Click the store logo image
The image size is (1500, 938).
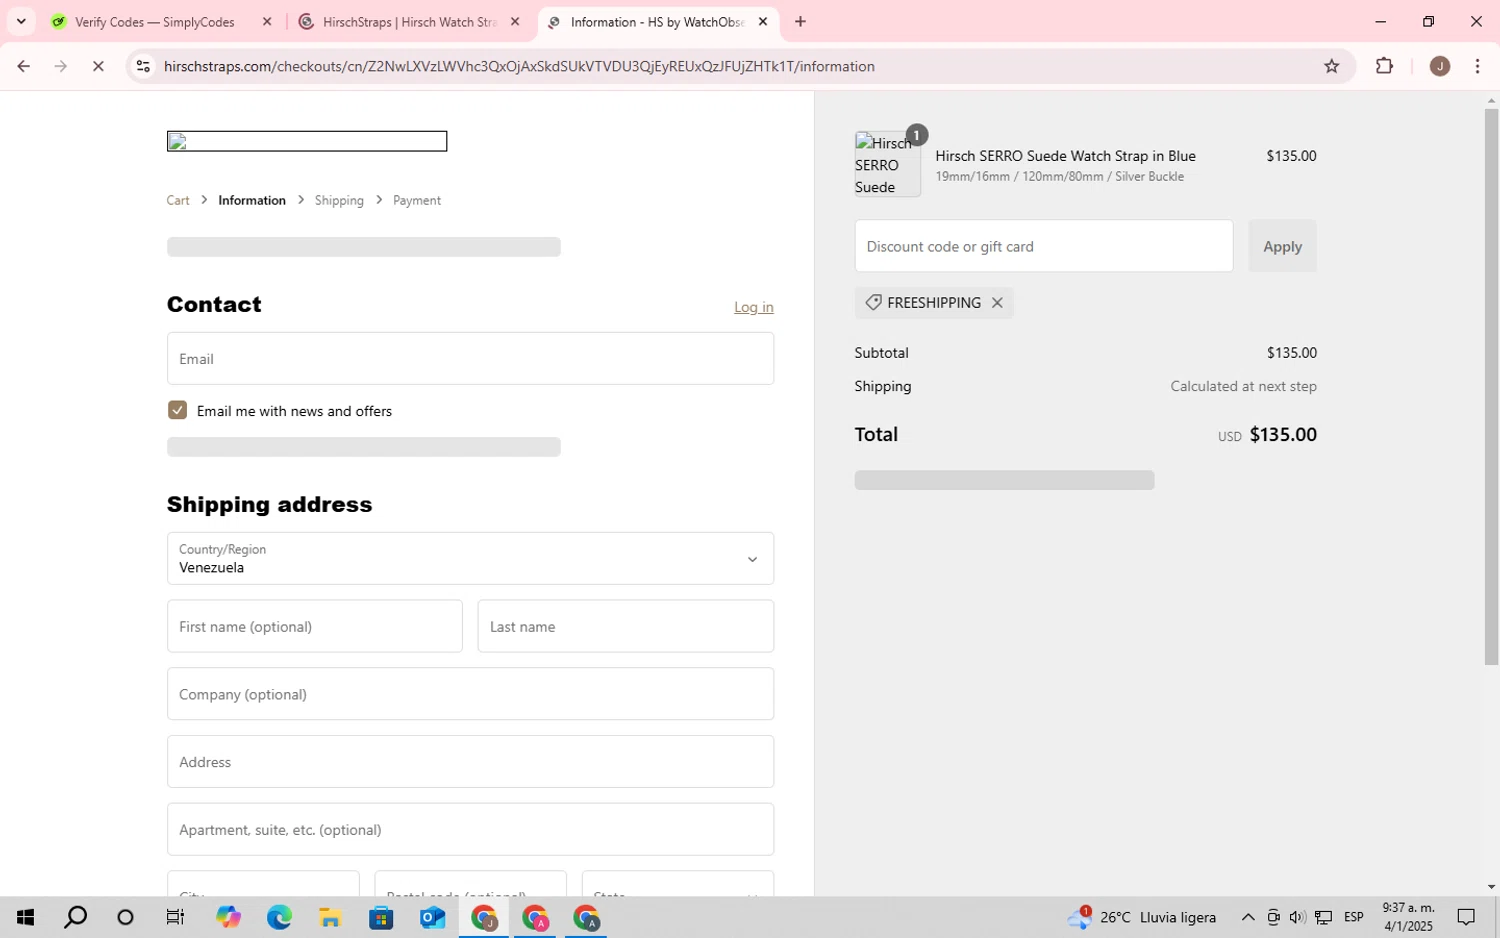click(x=307, y=141)
